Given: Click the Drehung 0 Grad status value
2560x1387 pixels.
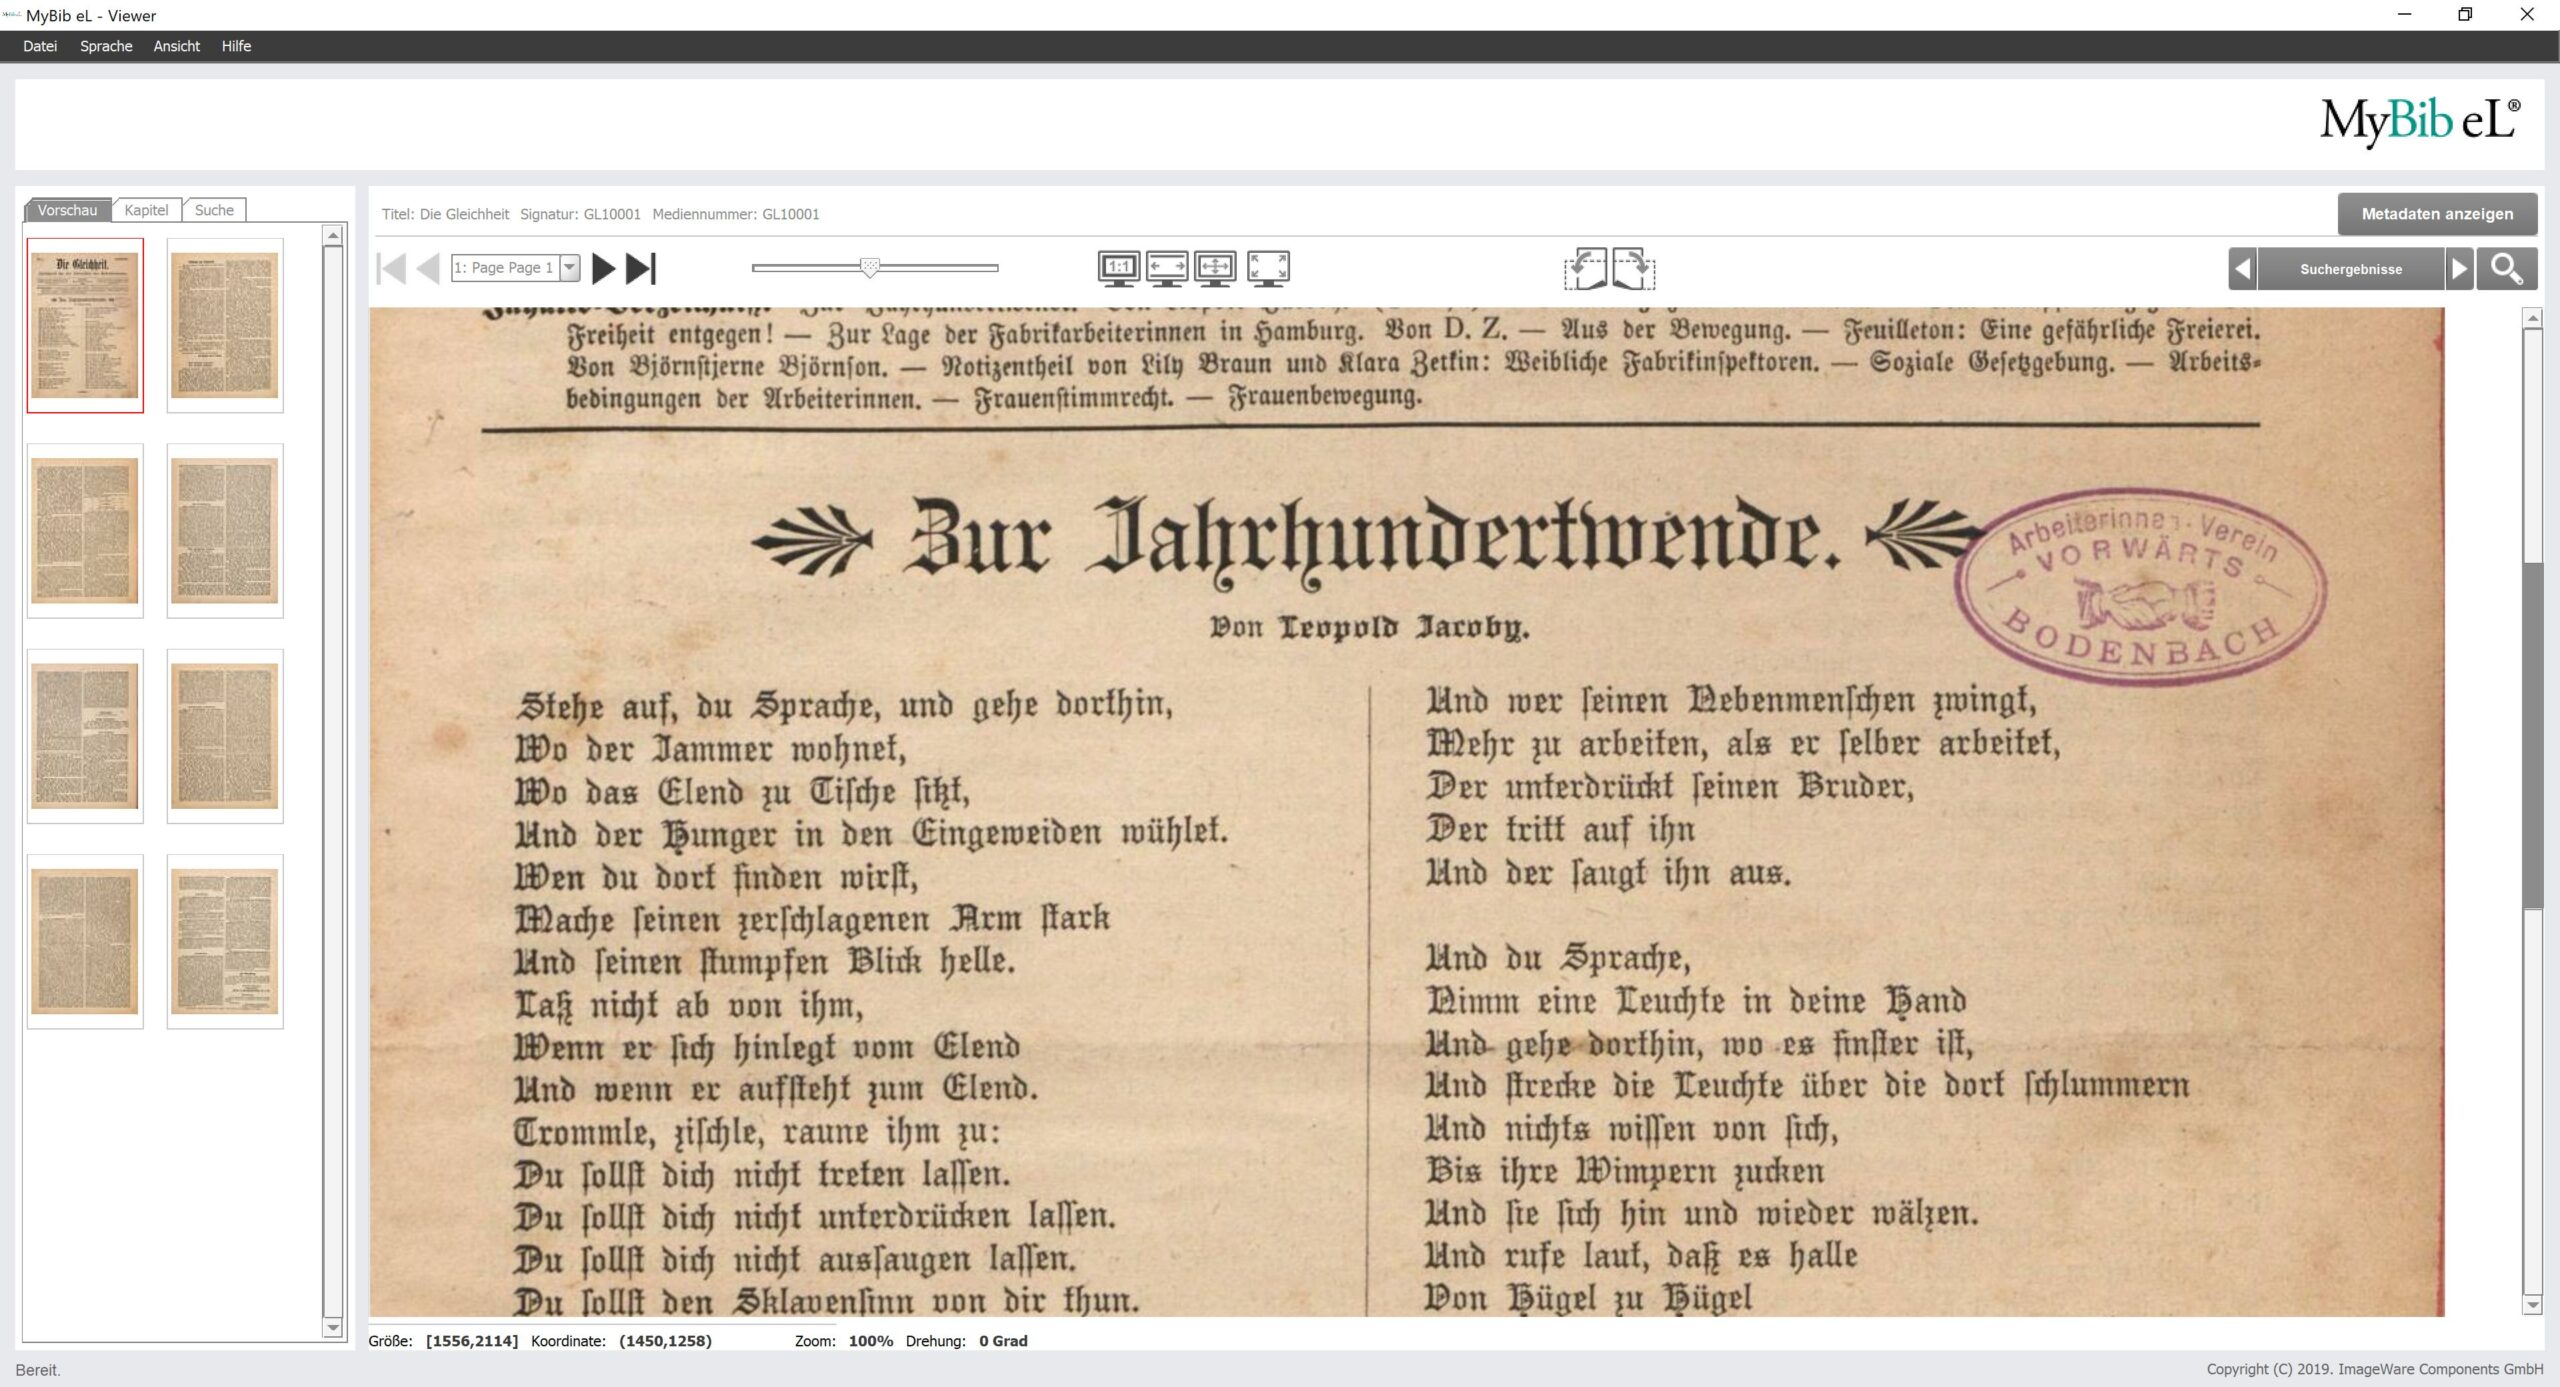Looking at the screenshot, I should click(x=1003, y=1341).
